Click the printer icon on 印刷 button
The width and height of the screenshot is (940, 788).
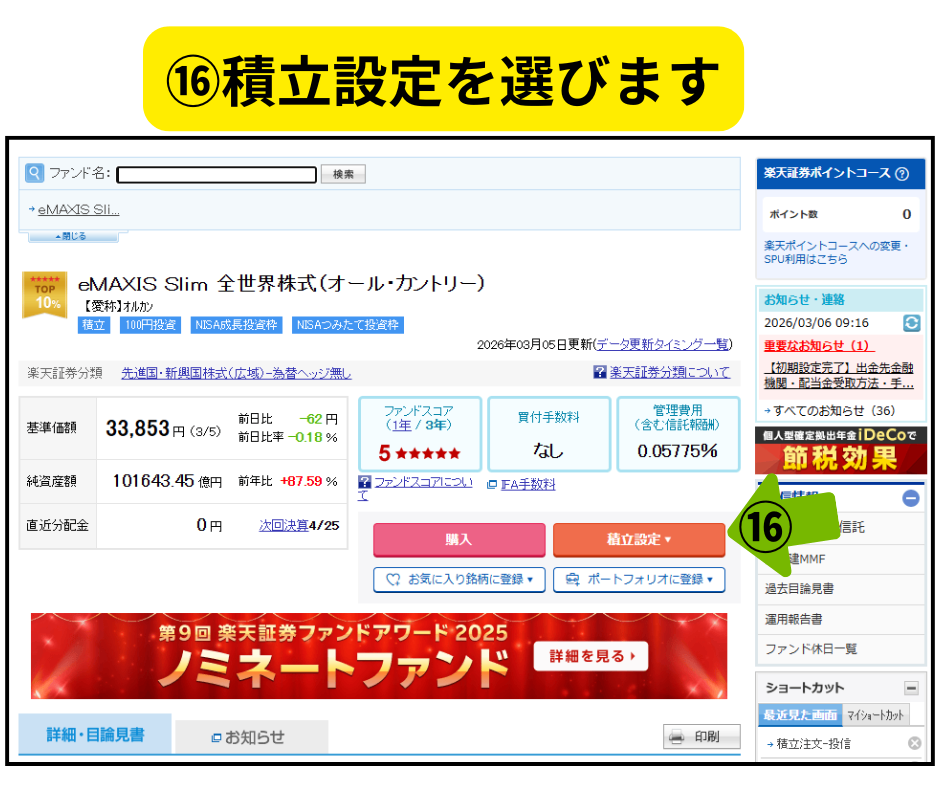pyautogui.click(x=676, y=736)
